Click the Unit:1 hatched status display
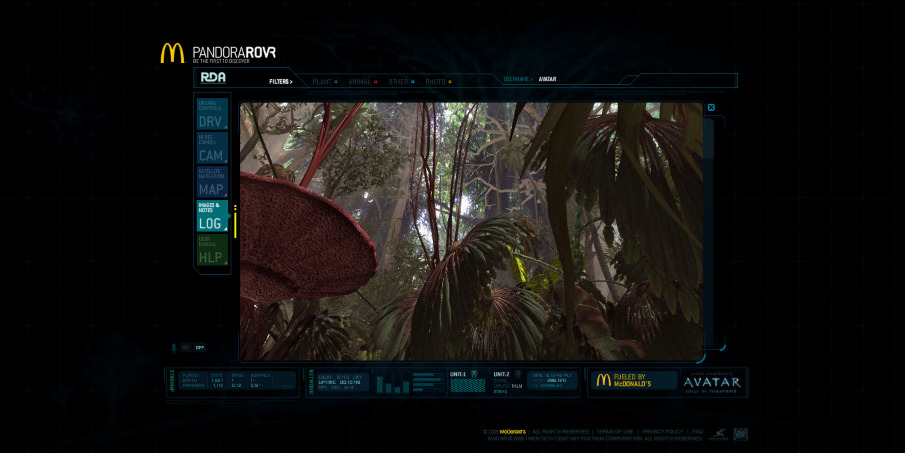Image resolution: width=905 pixels, height=453 pixels. [468, 386]
